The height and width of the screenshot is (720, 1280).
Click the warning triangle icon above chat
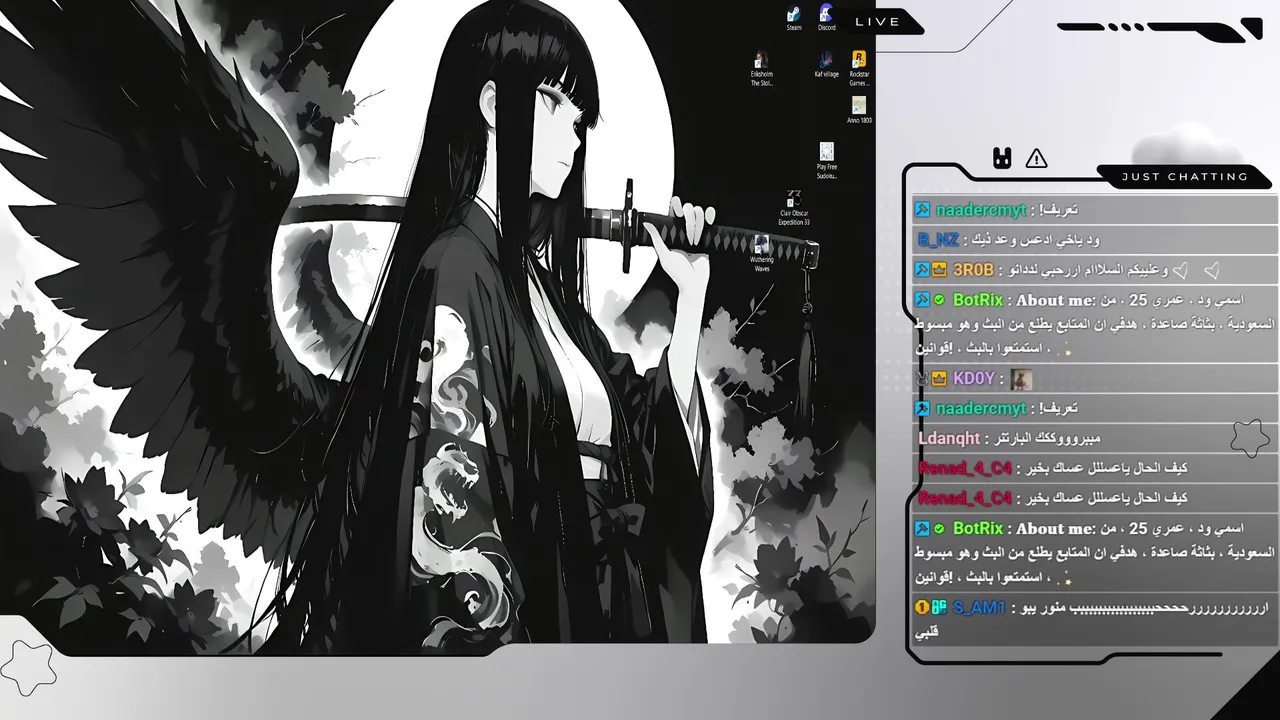(x=1037, y=158)
